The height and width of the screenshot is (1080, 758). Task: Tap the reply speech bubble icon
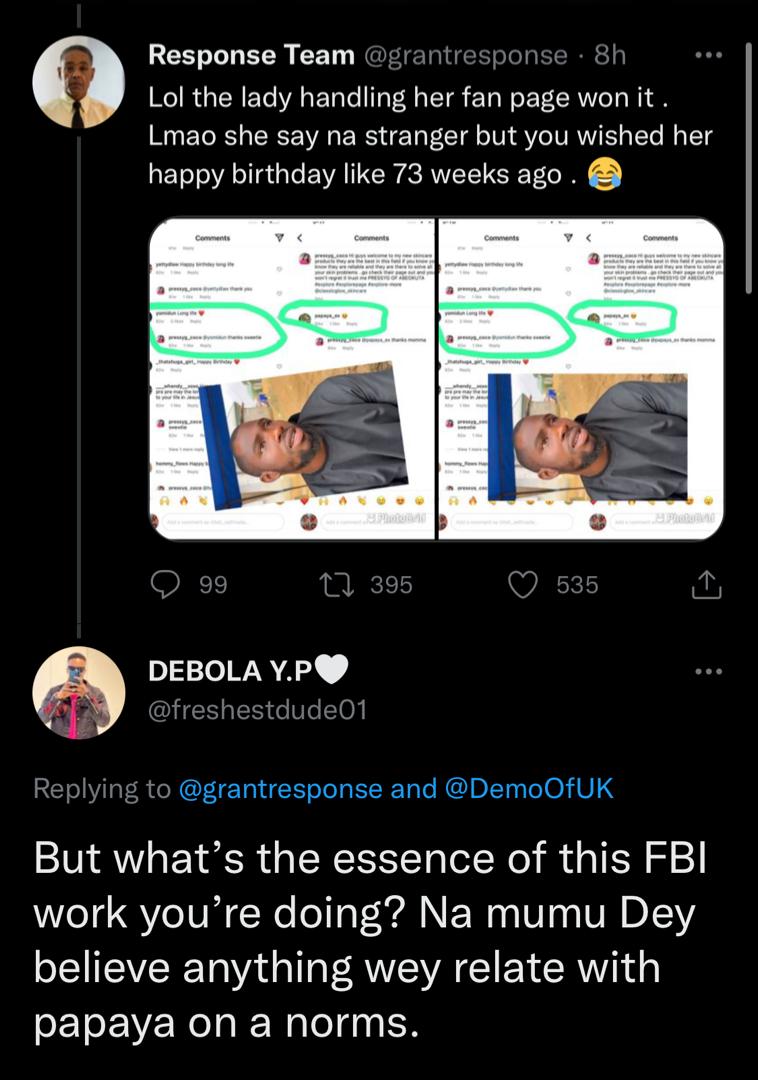click(x=165, y=585)
